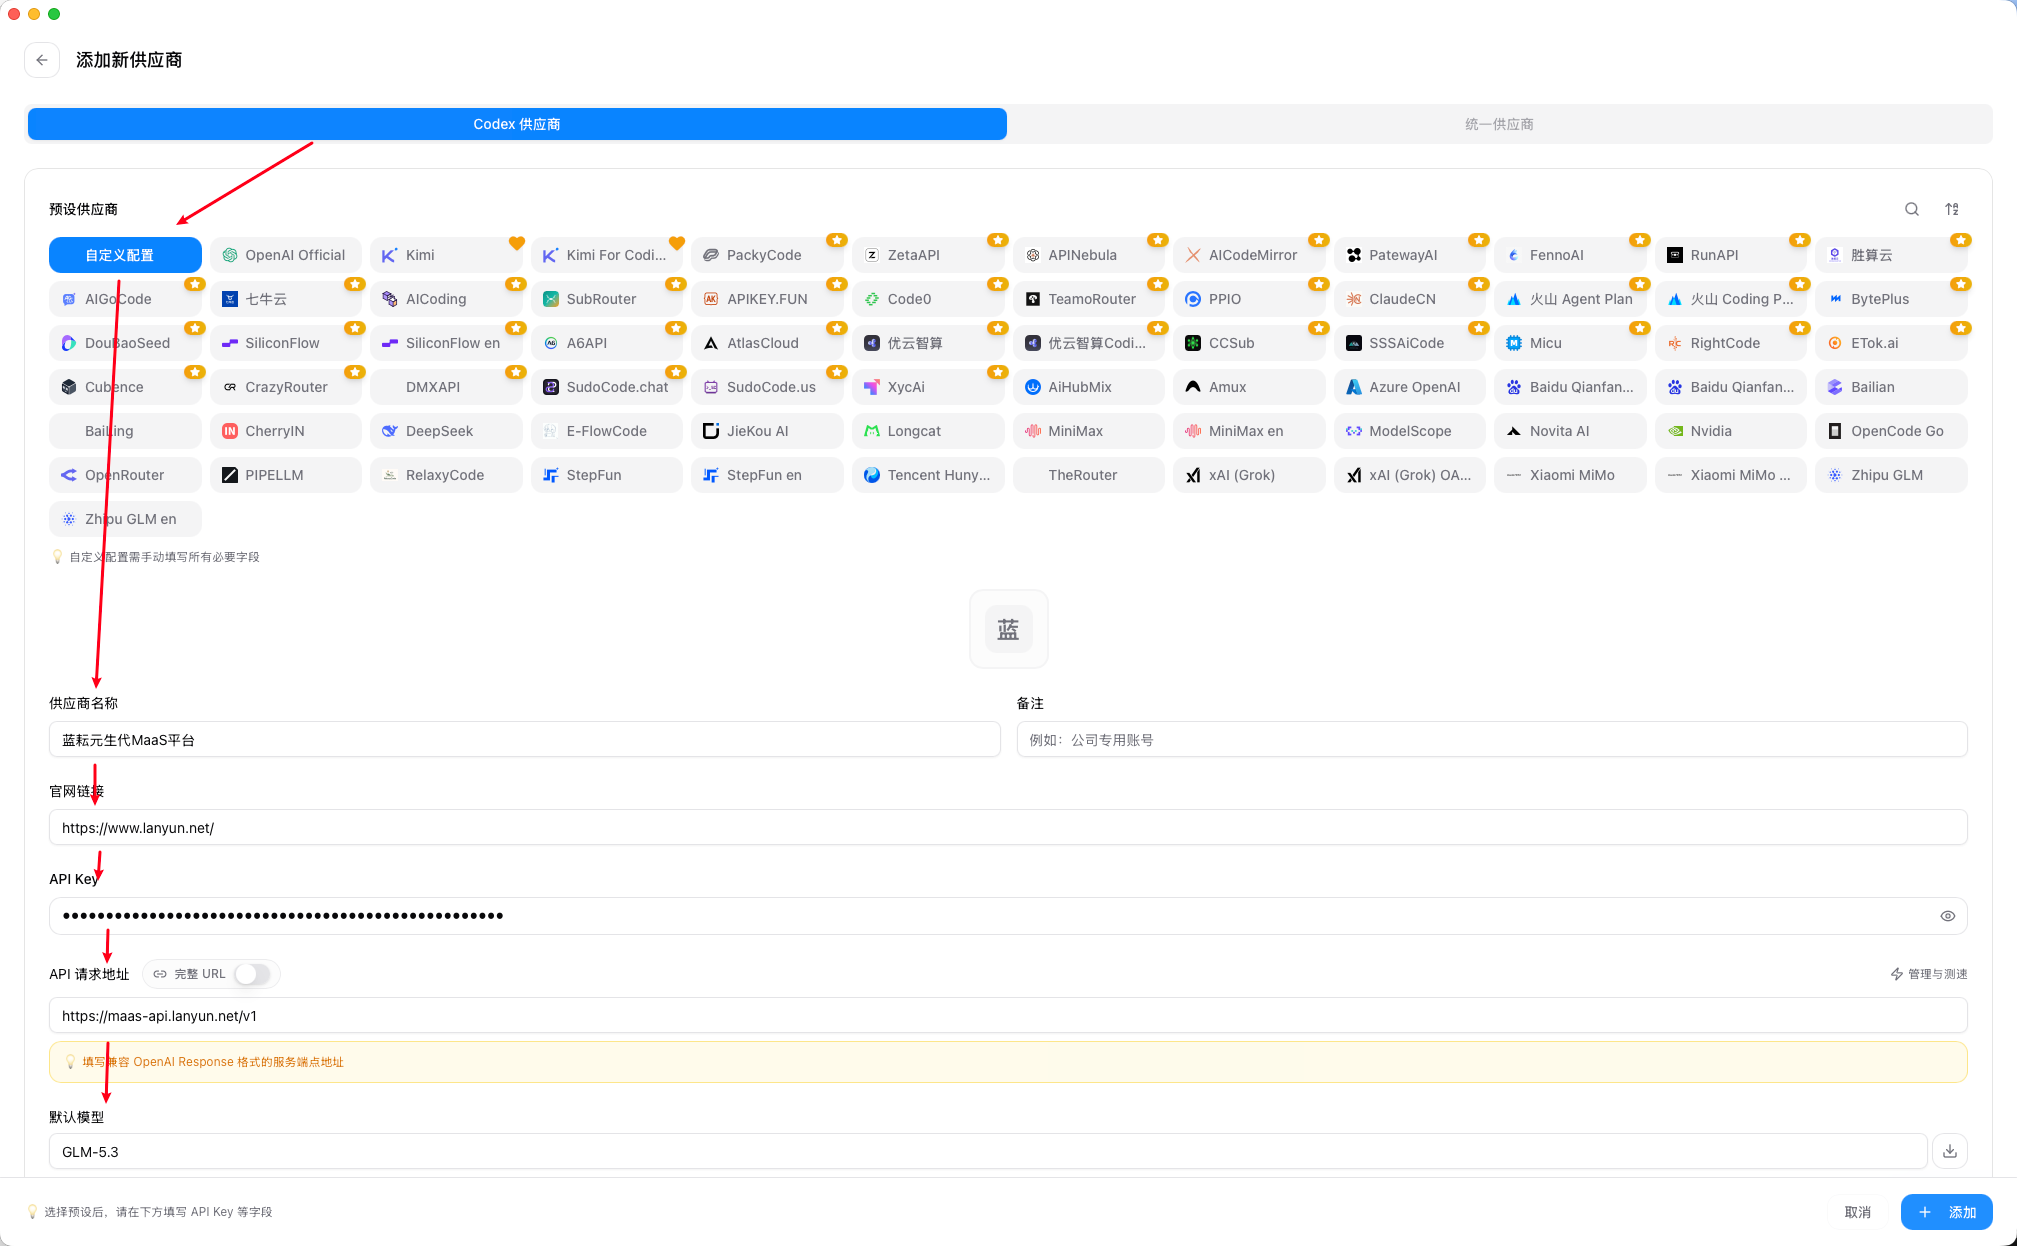Go back with the arrow button

click(42, 60)
